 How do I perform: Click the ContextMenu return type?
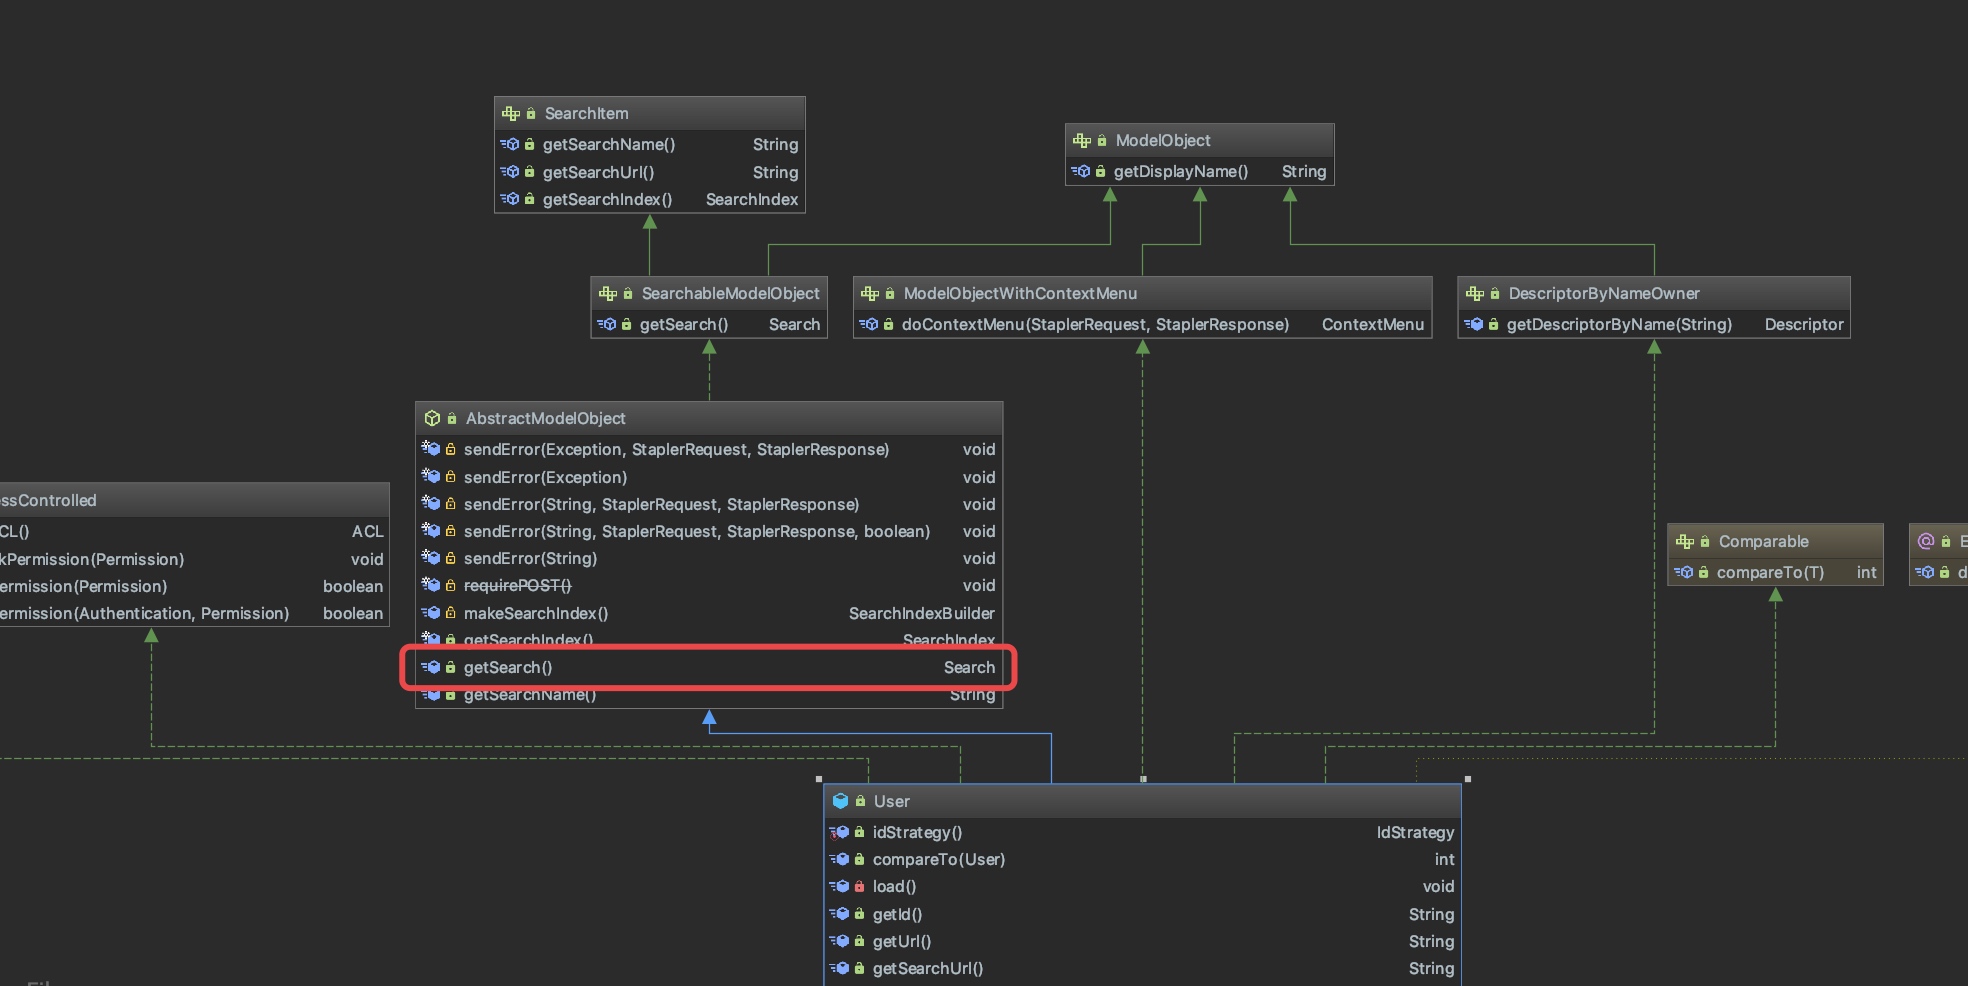coord(1373,324)
